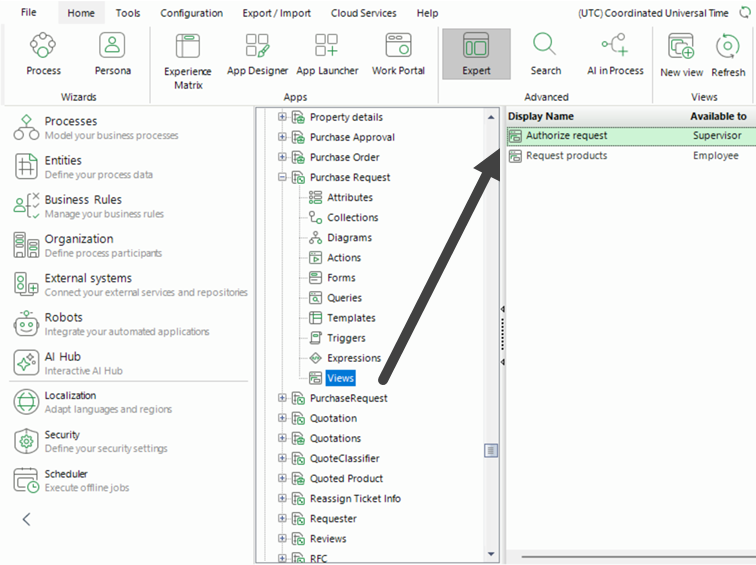Select the Forms tree item
Viewport: 756px width, 565px height.
341,278
